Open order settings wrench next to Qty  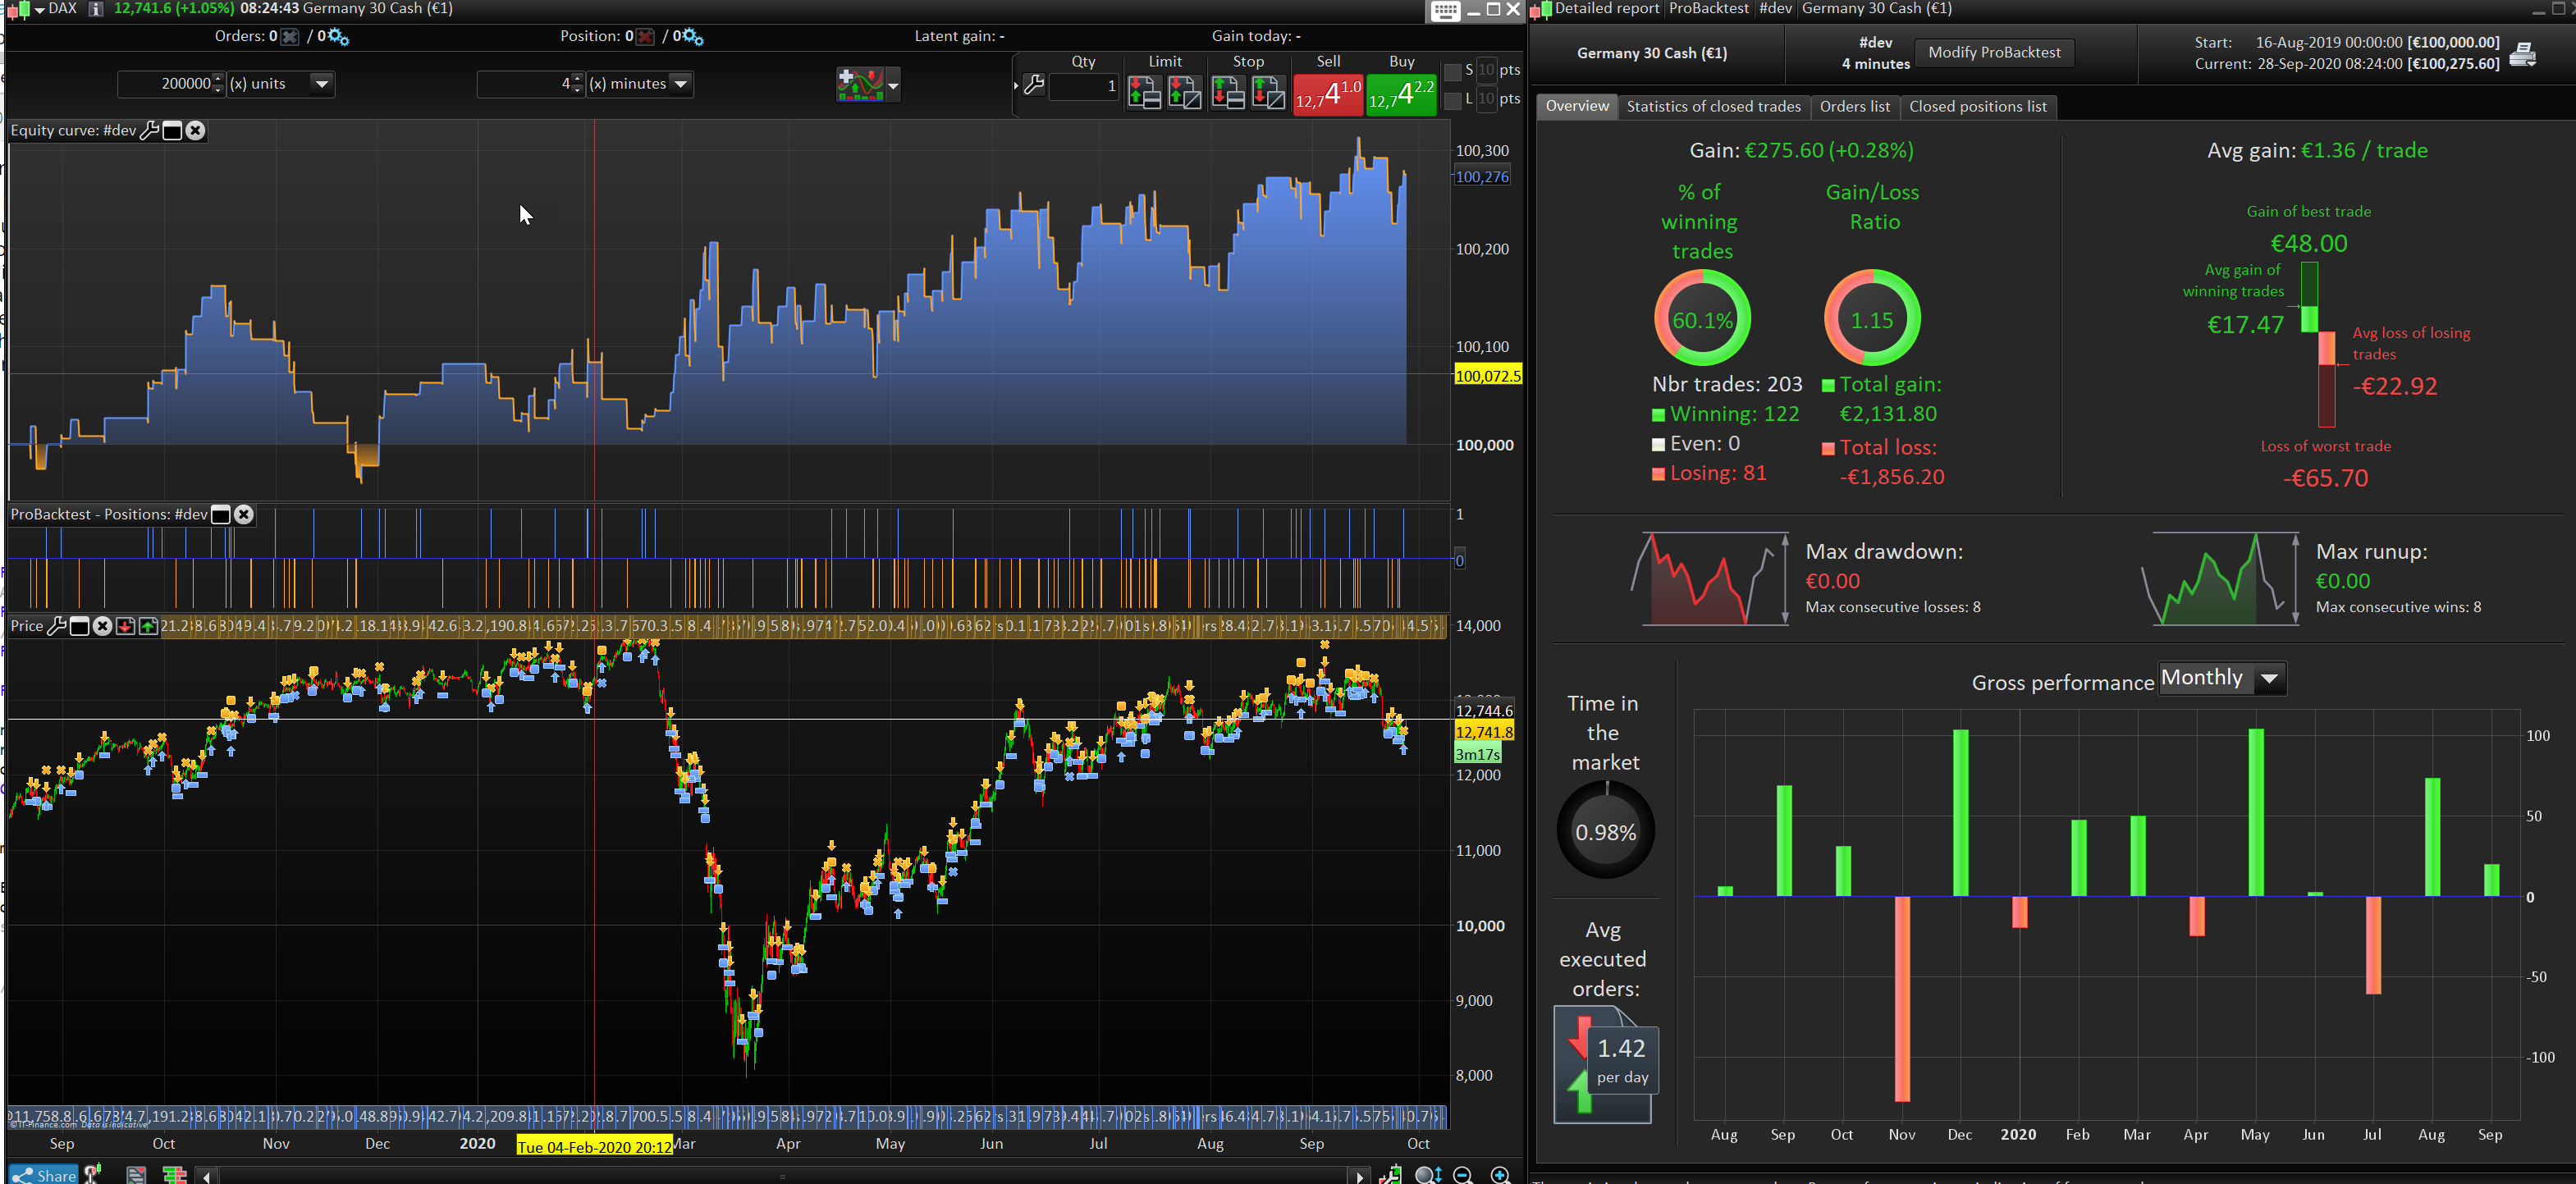[1035, 86]
